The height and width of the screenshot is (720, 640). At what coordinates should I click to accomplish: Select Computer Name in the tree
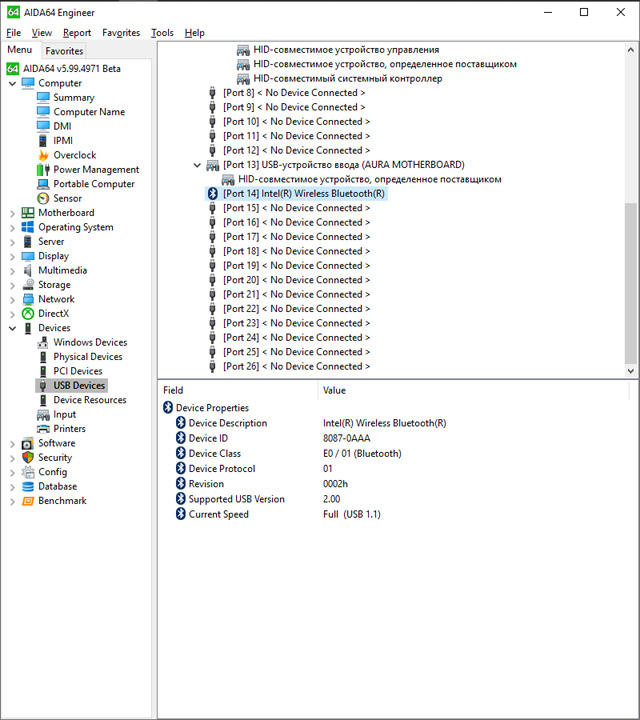[89, 112]
